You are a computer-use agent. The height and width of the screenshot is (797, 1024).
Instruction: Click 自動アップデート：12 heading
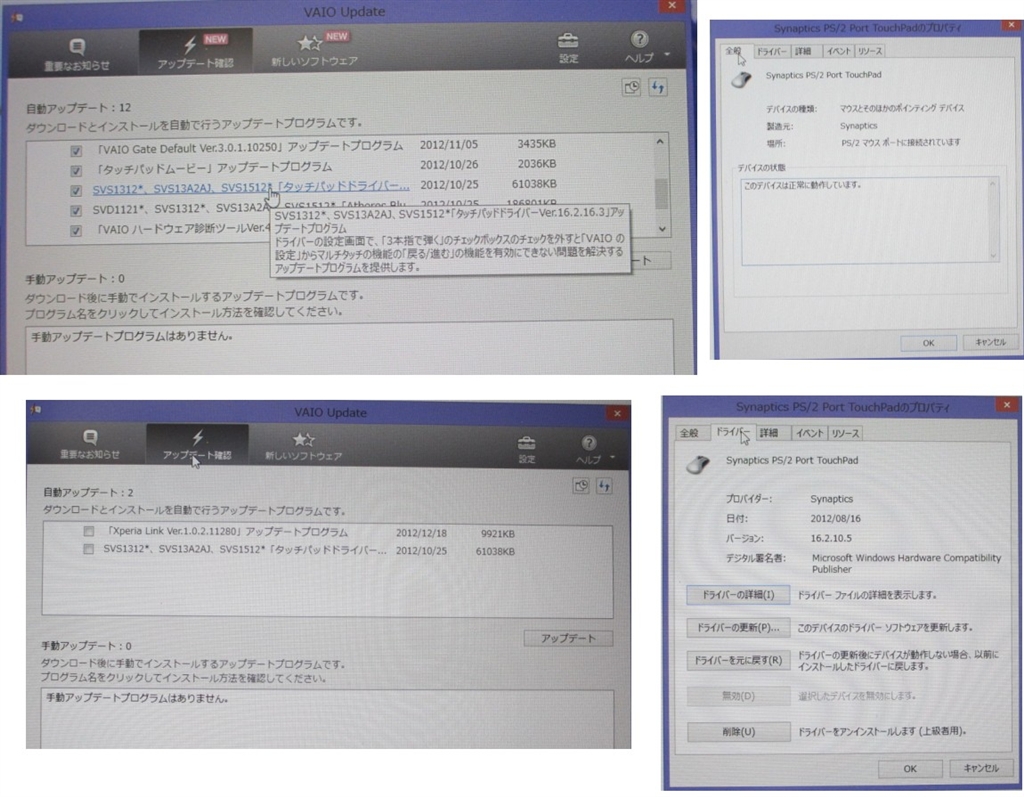coord(78,108)
